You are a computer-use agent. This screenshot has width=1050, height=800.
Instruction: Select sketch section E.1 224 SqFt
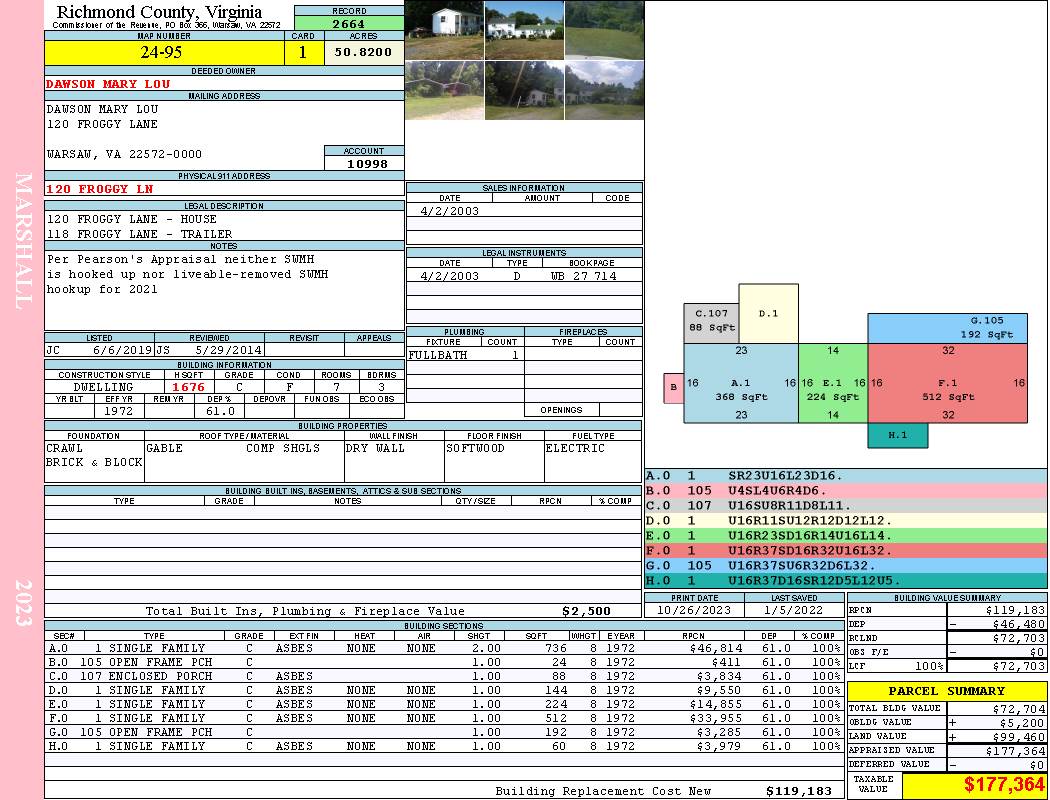833,383
